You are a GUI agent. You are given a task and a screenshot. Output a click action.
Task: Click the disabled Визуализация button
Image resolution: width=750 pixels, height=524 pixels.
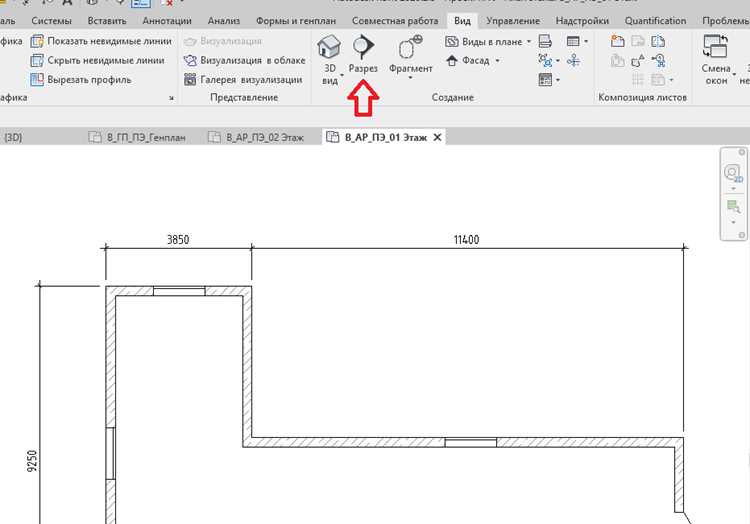tap(223, 41)
